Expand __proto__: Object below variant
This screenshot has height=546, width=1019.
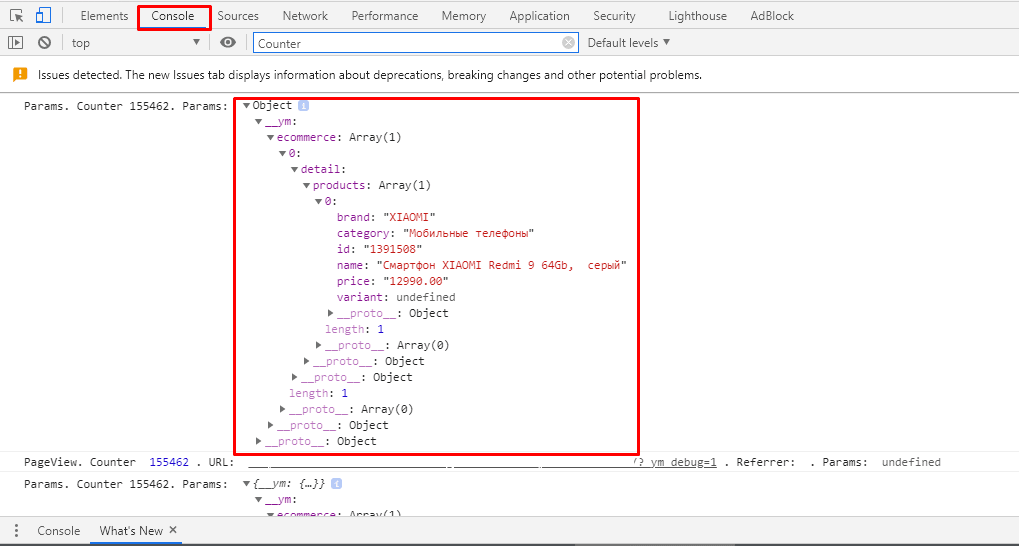[x=331, y=313]
